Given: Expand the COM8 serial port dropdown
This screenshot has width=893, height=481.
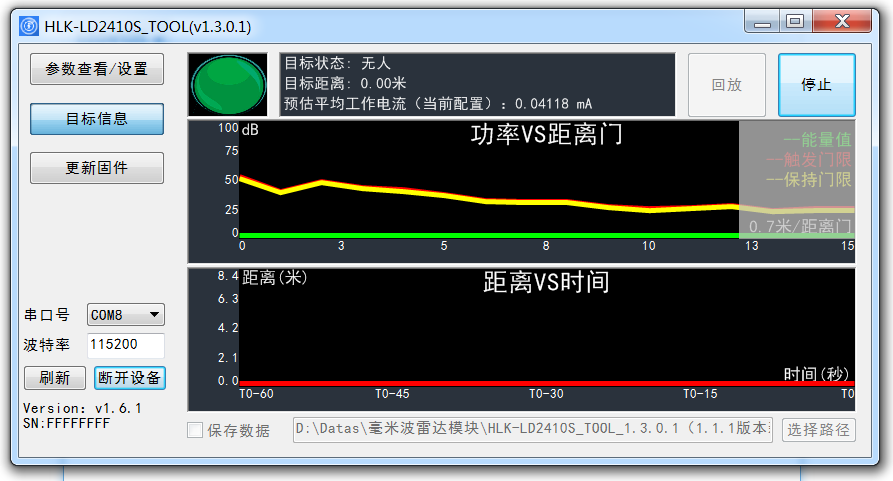Looking at the screenshot, I should [126, 315].
